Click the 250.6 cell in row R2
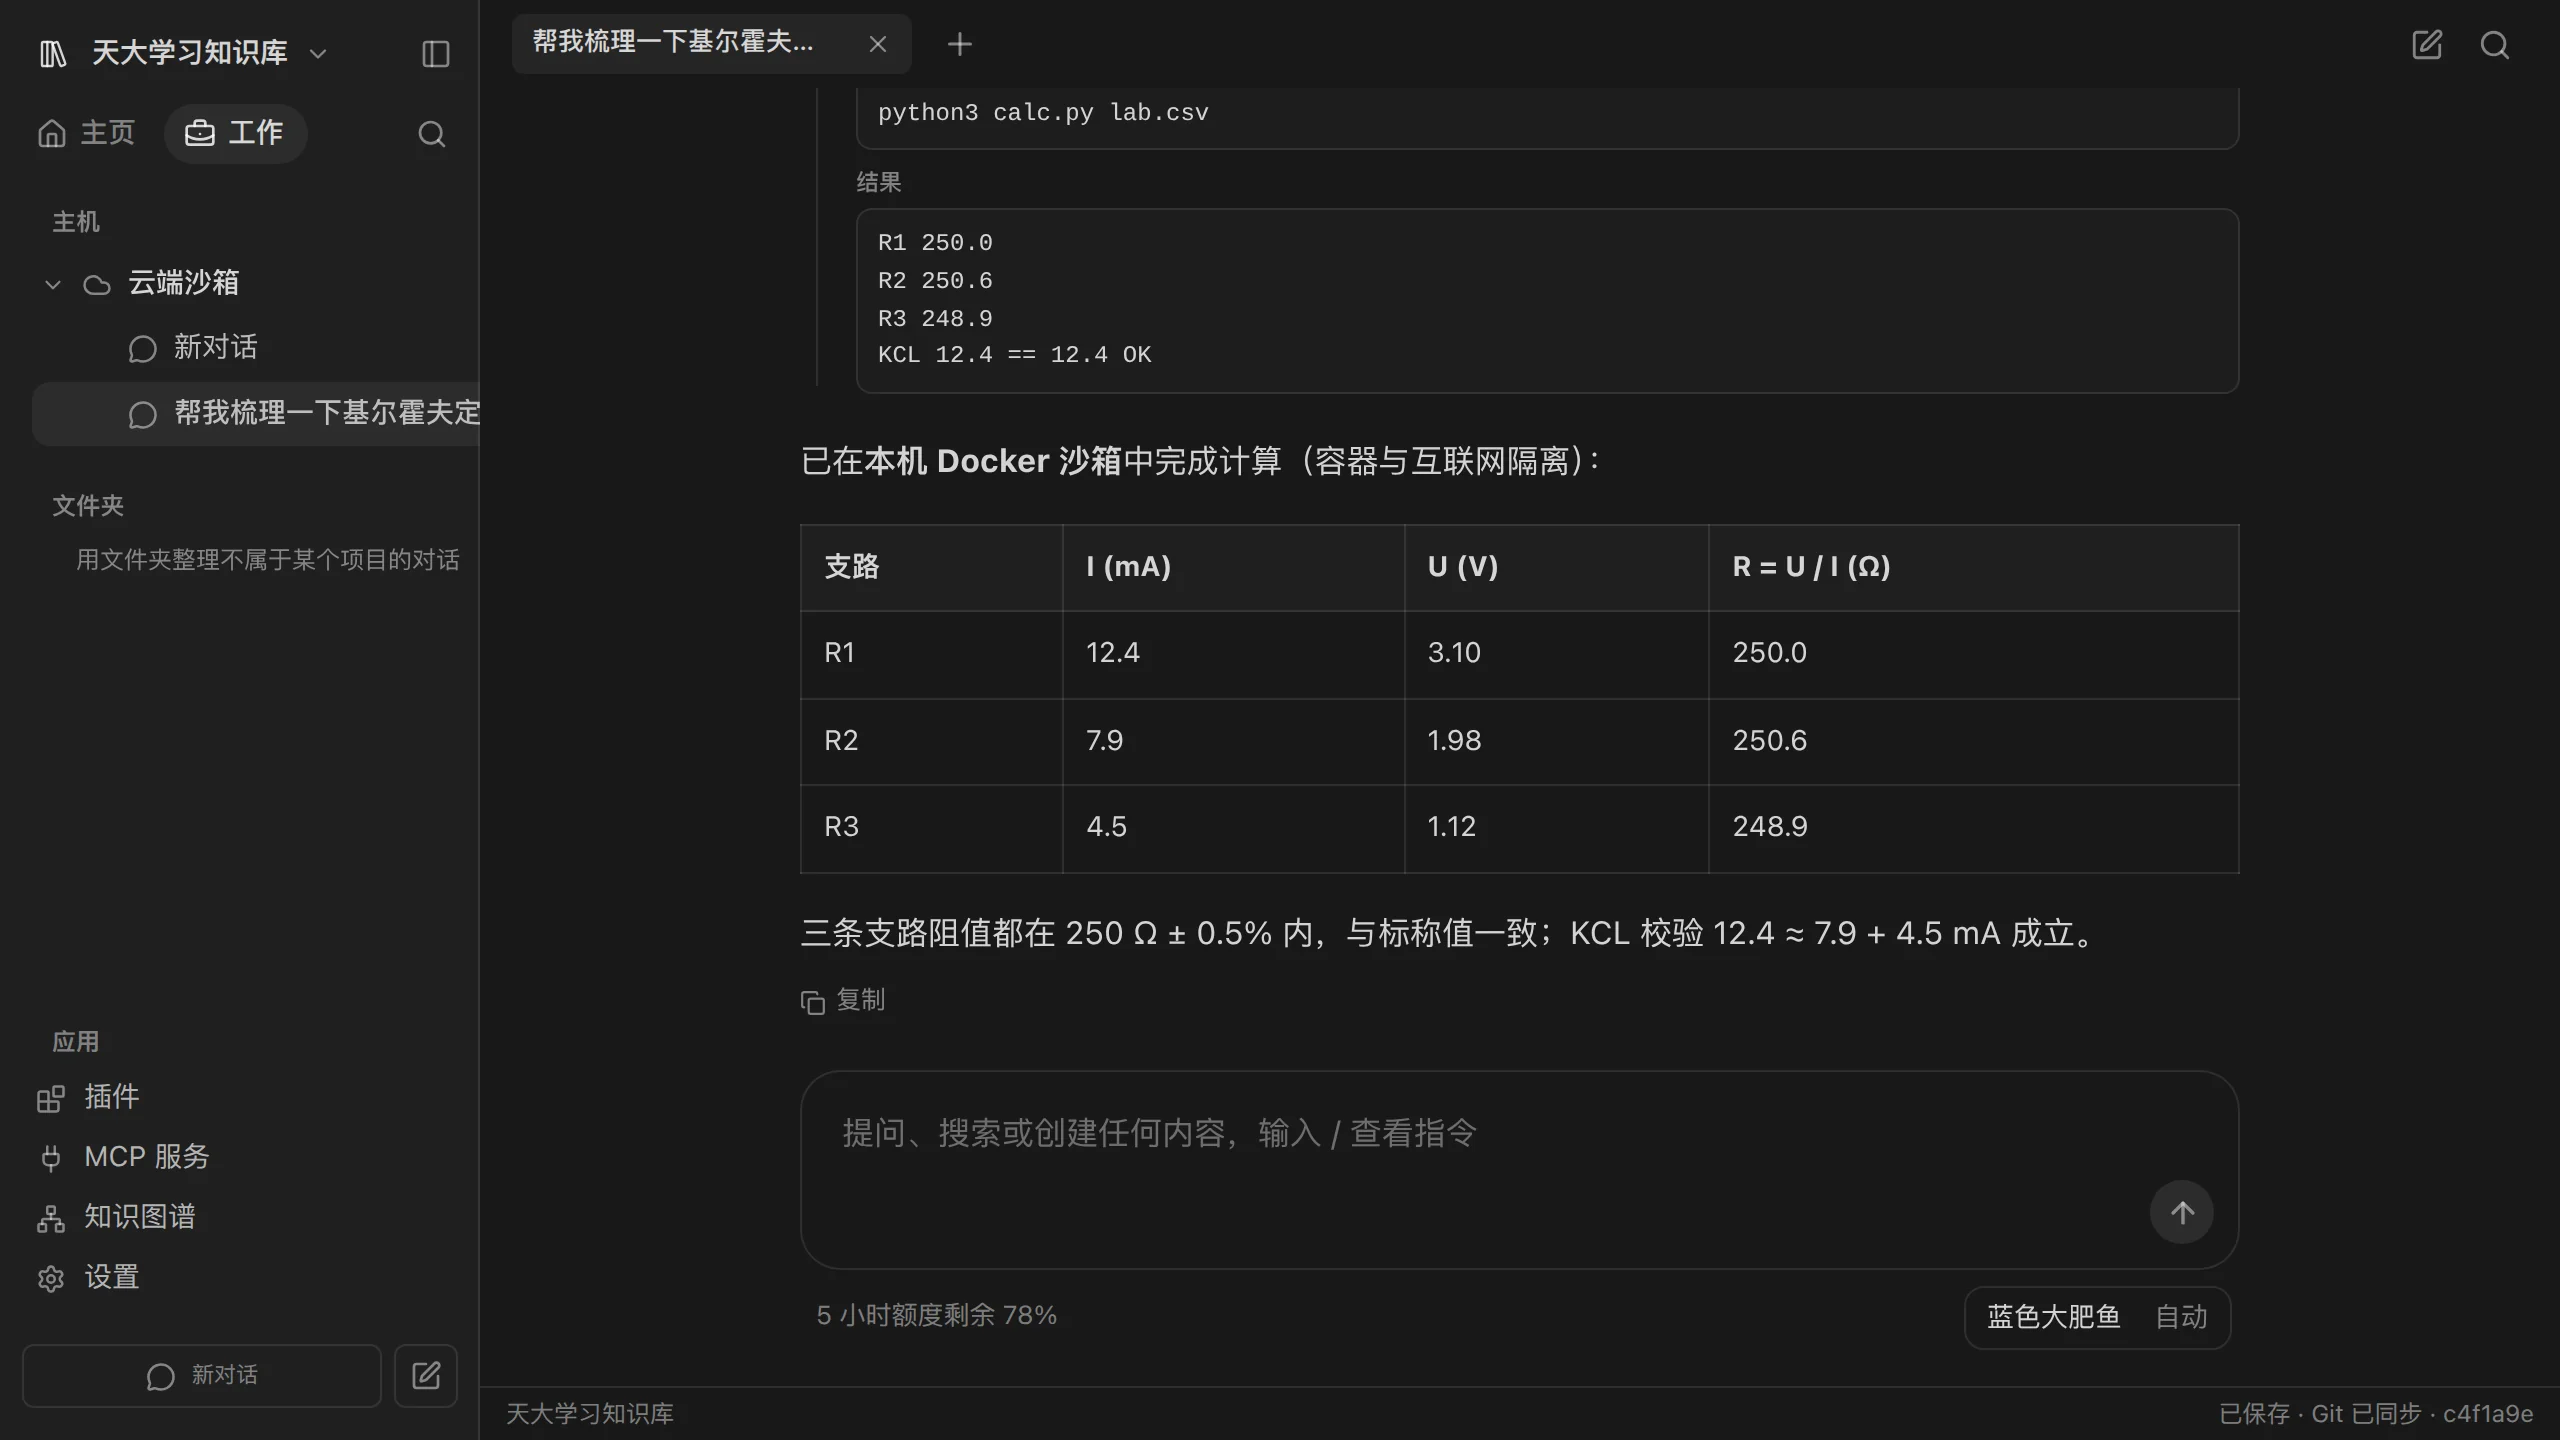The image size is (2560, 1440). [x=1972, y=741]
